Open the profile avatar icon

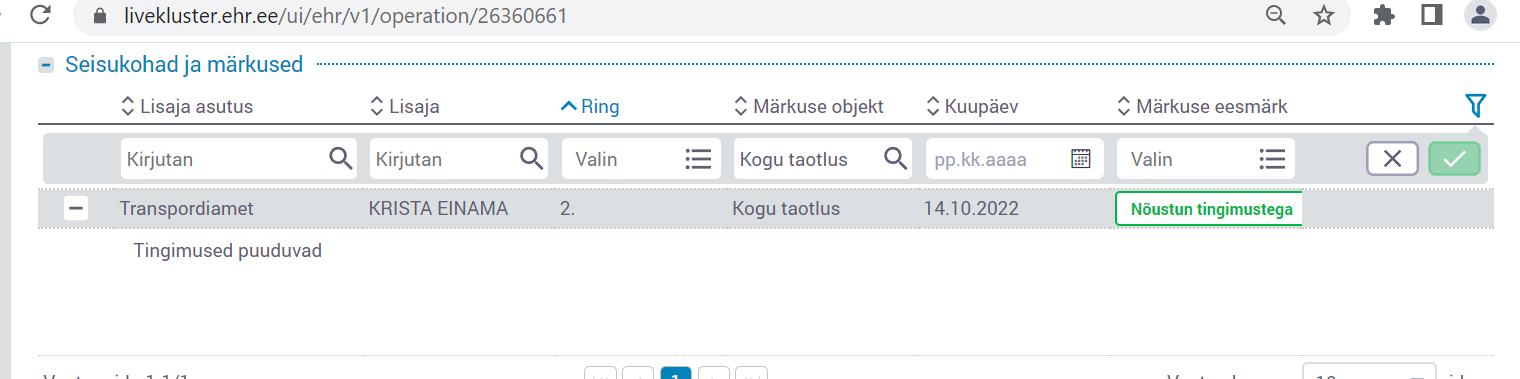(1480, 15)
